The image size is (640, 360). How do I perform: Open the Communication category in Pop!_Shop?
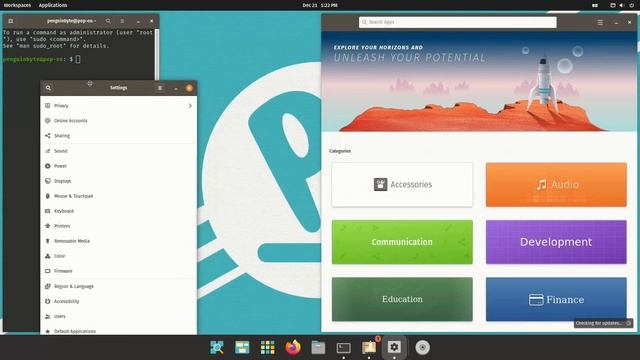point(402,242)
